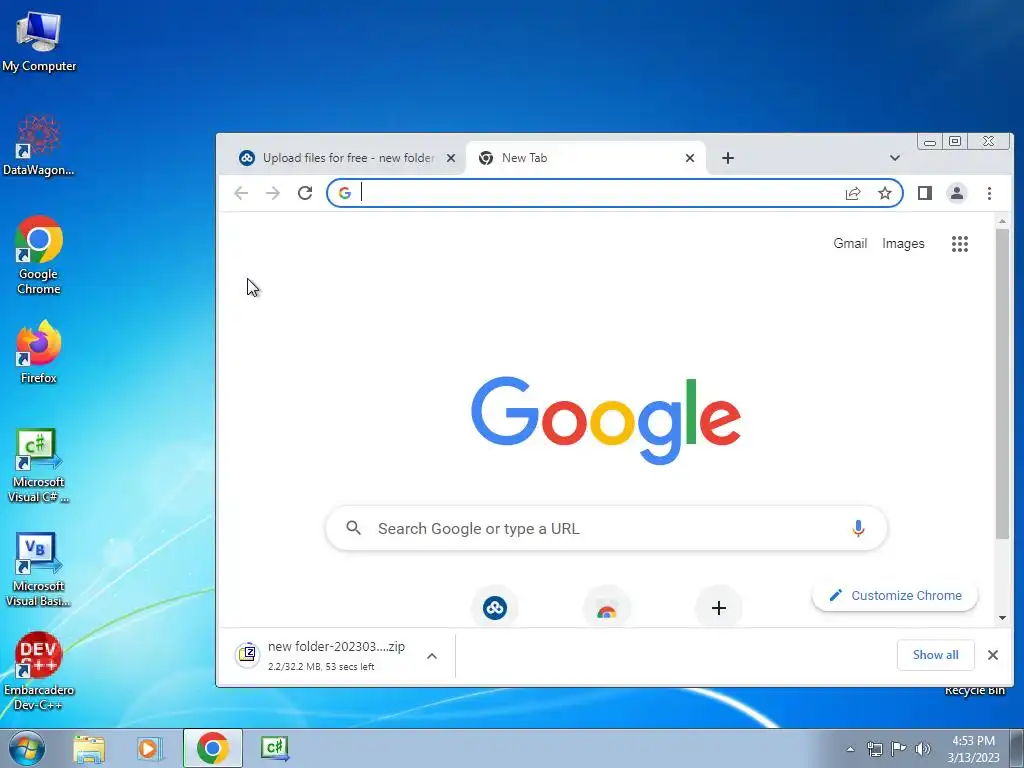Click the magnifier icon in Google search box
The height and width of the screenshot is (768, 1024).
(353, 528)
